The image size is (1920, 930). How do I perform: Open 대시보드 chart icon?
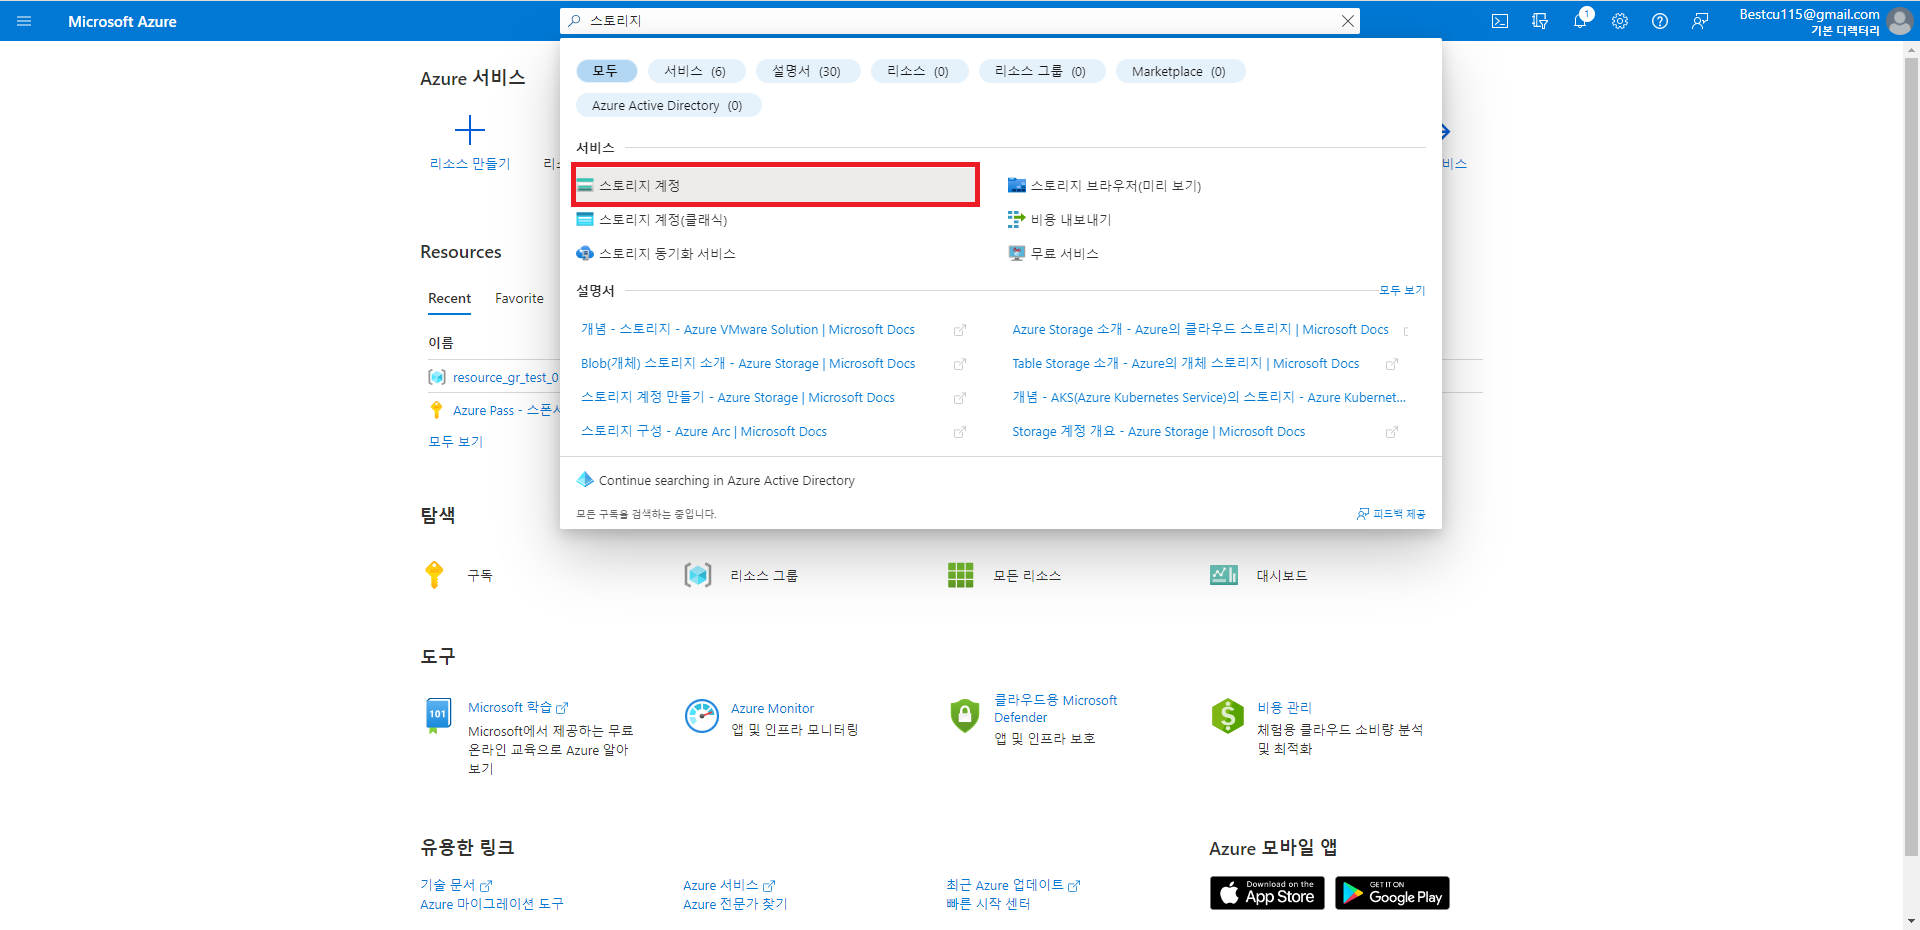pos(1224,575)
